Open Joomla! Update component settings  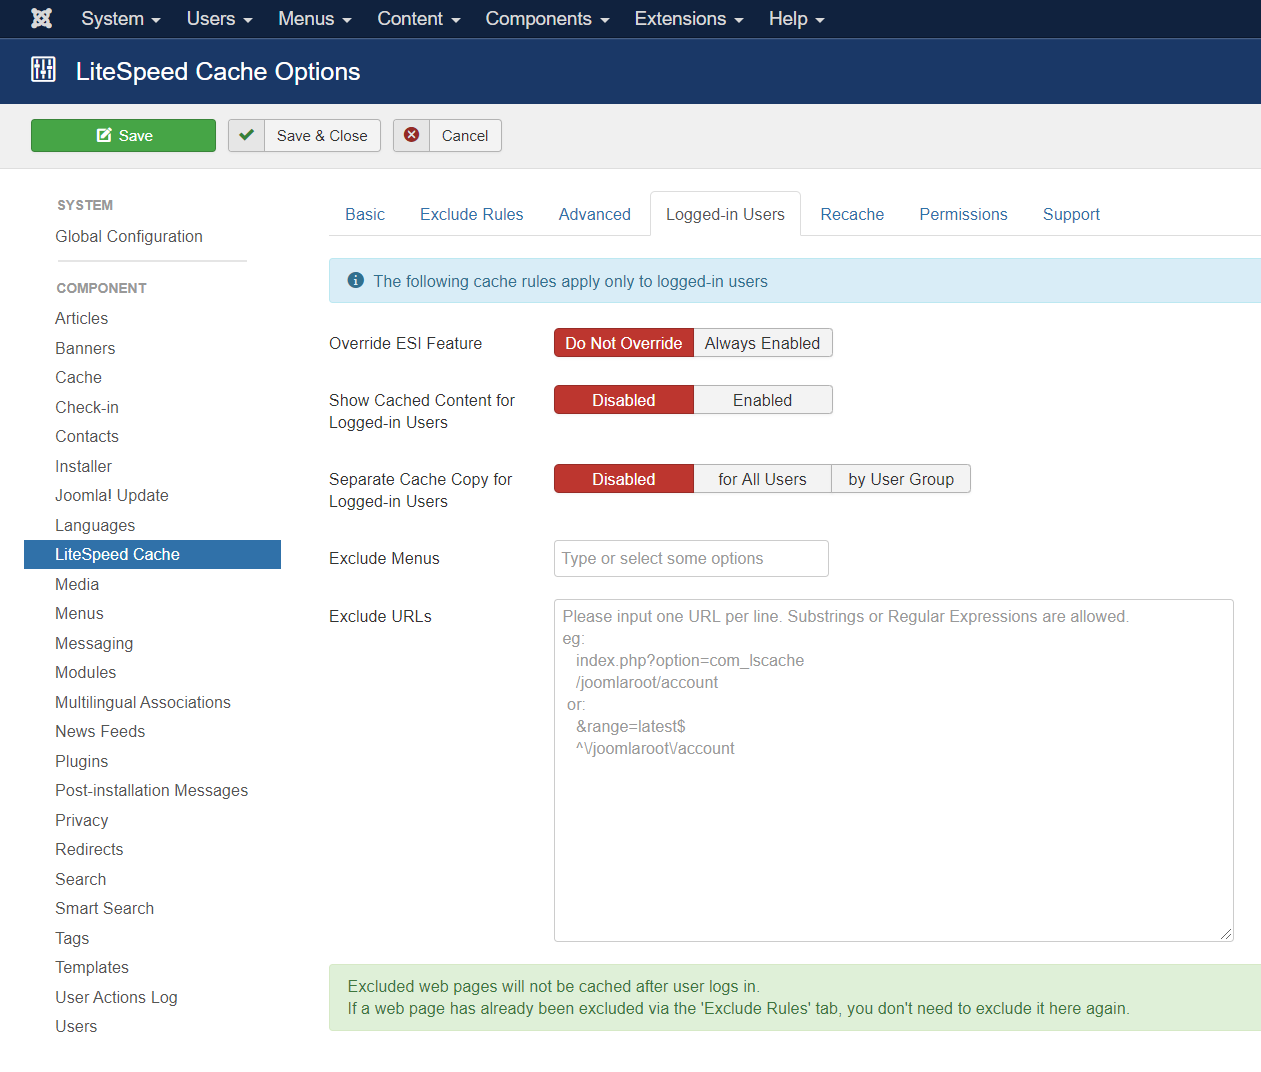112,495
